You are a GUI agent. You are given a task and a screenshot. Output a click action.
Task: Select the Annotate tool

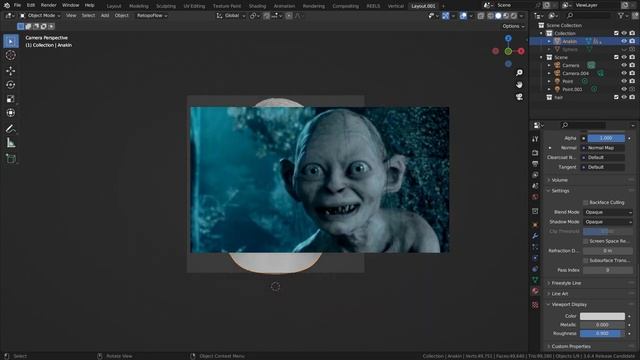(x=11, y=129)
